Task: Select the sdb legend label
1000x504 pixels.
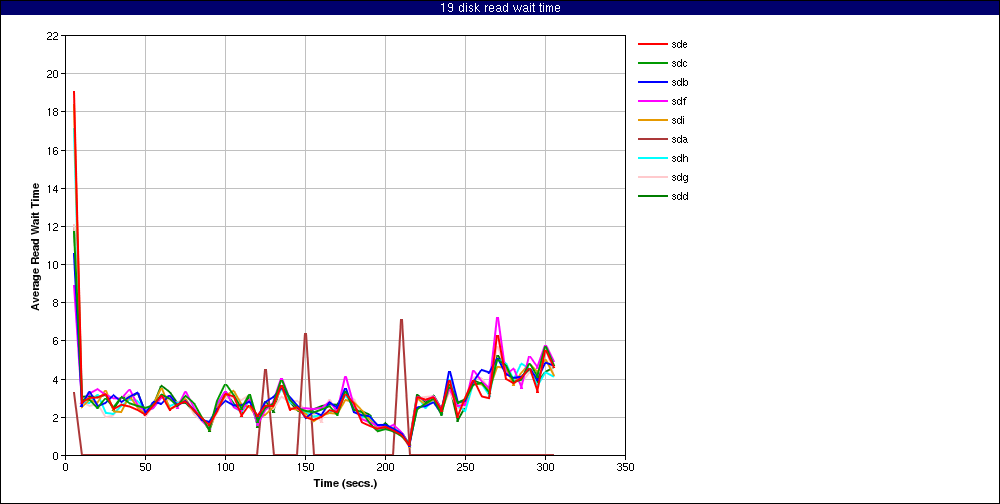Action: click(680, 82)
